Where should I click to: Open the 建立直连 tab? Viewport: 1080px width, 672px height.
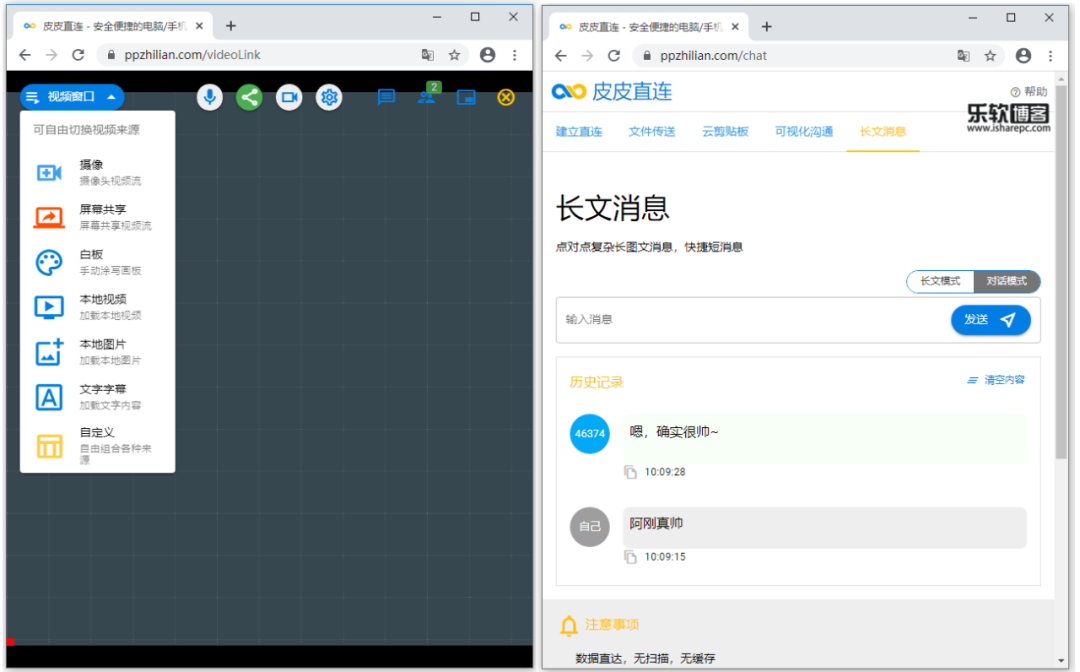coord(579,132)
